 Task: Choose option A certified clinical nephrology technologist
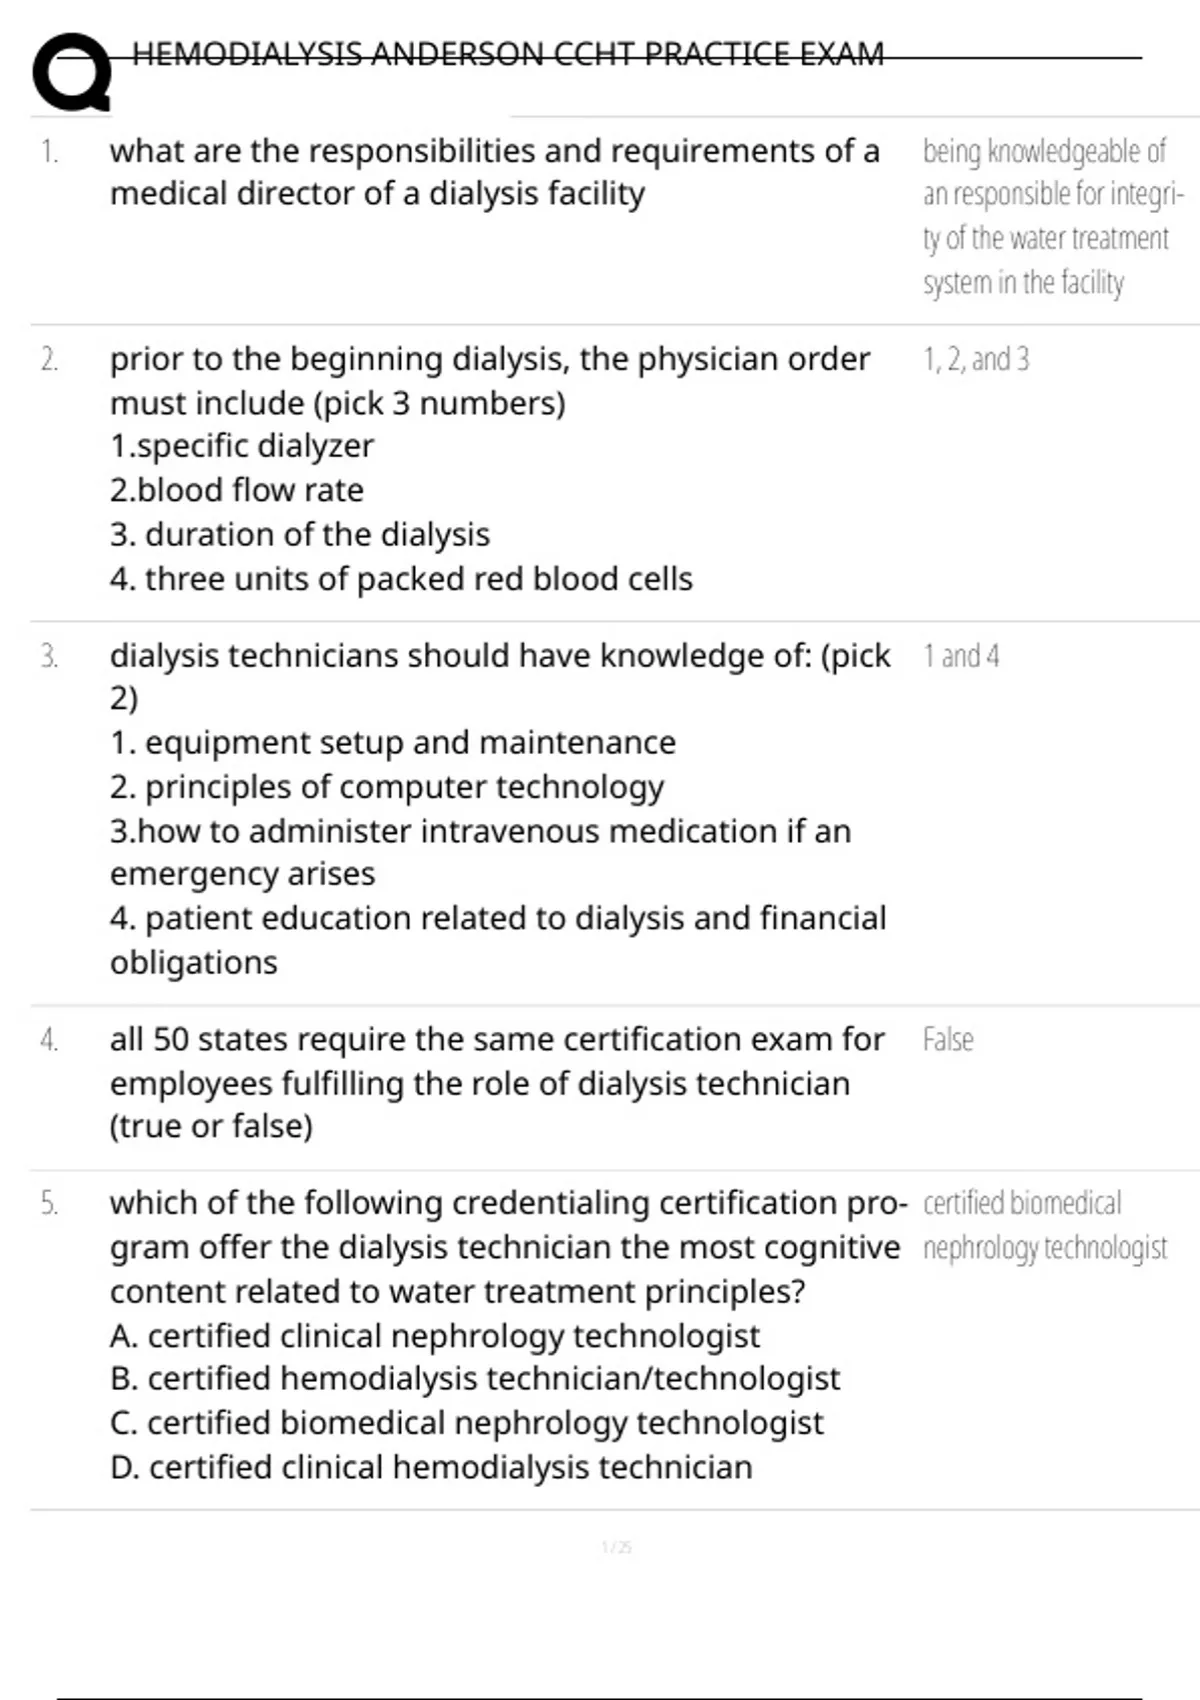click(435, 1336)
